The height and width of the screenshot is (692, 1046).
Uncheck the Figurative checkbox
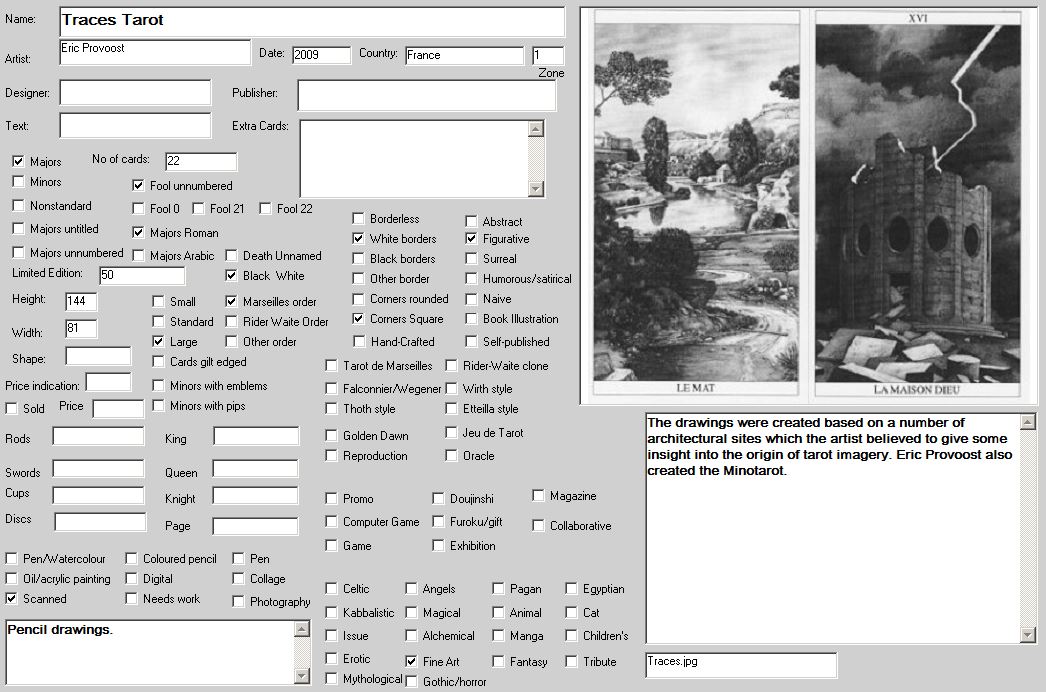[472, 239]
